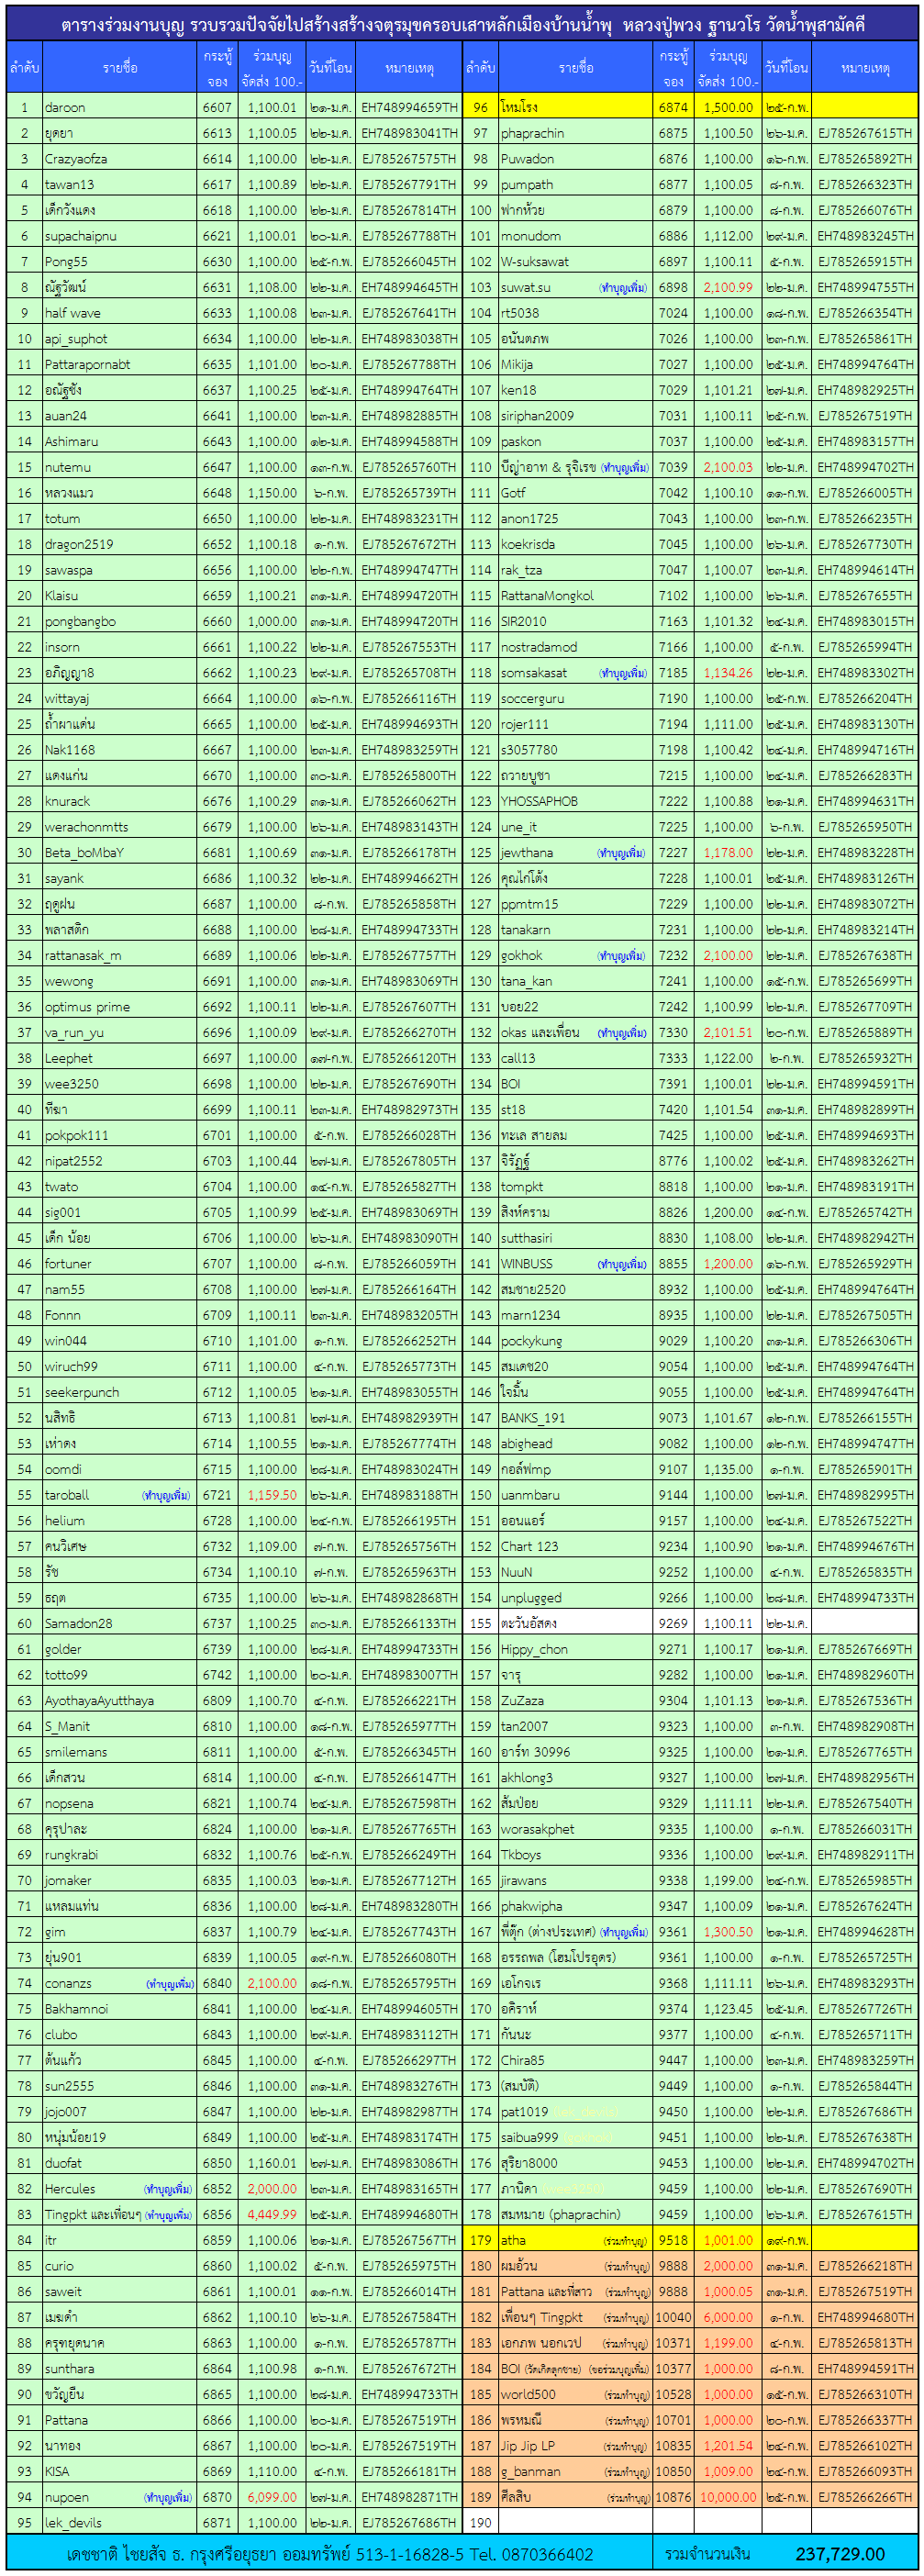Select the empty row numbered 190
The image size is (924, 2576).
pos(480,2523)
